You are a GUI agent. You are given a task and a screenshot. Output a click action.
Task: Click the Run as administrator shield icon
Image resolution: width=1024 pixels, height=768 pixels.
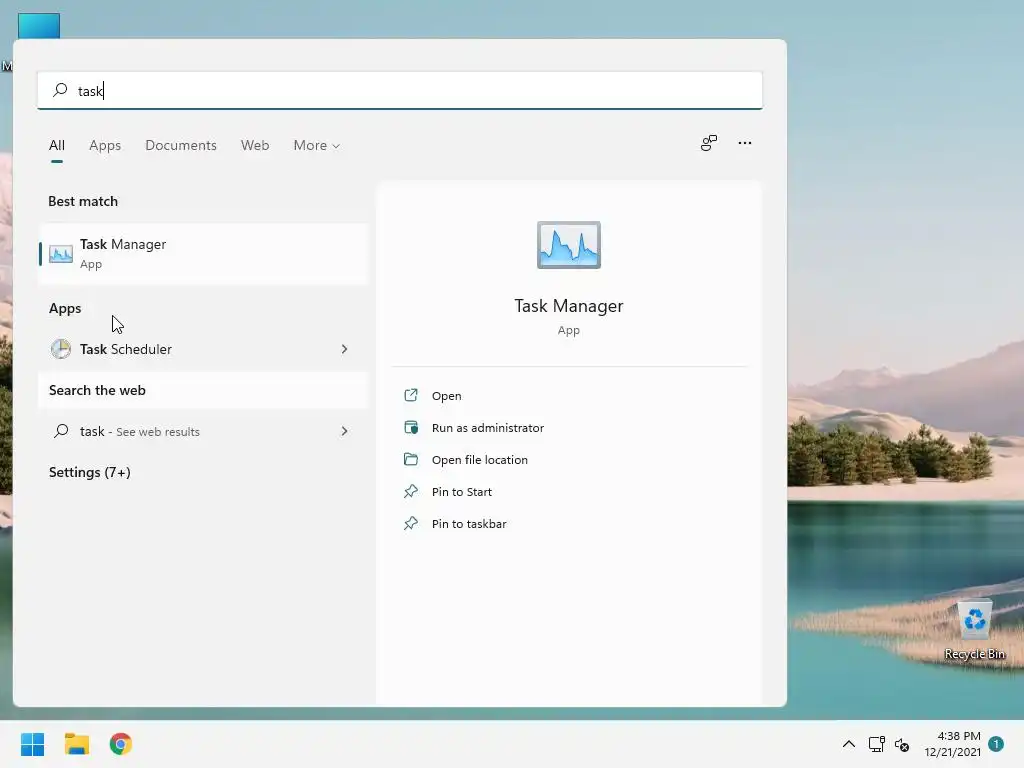(411, 427)
